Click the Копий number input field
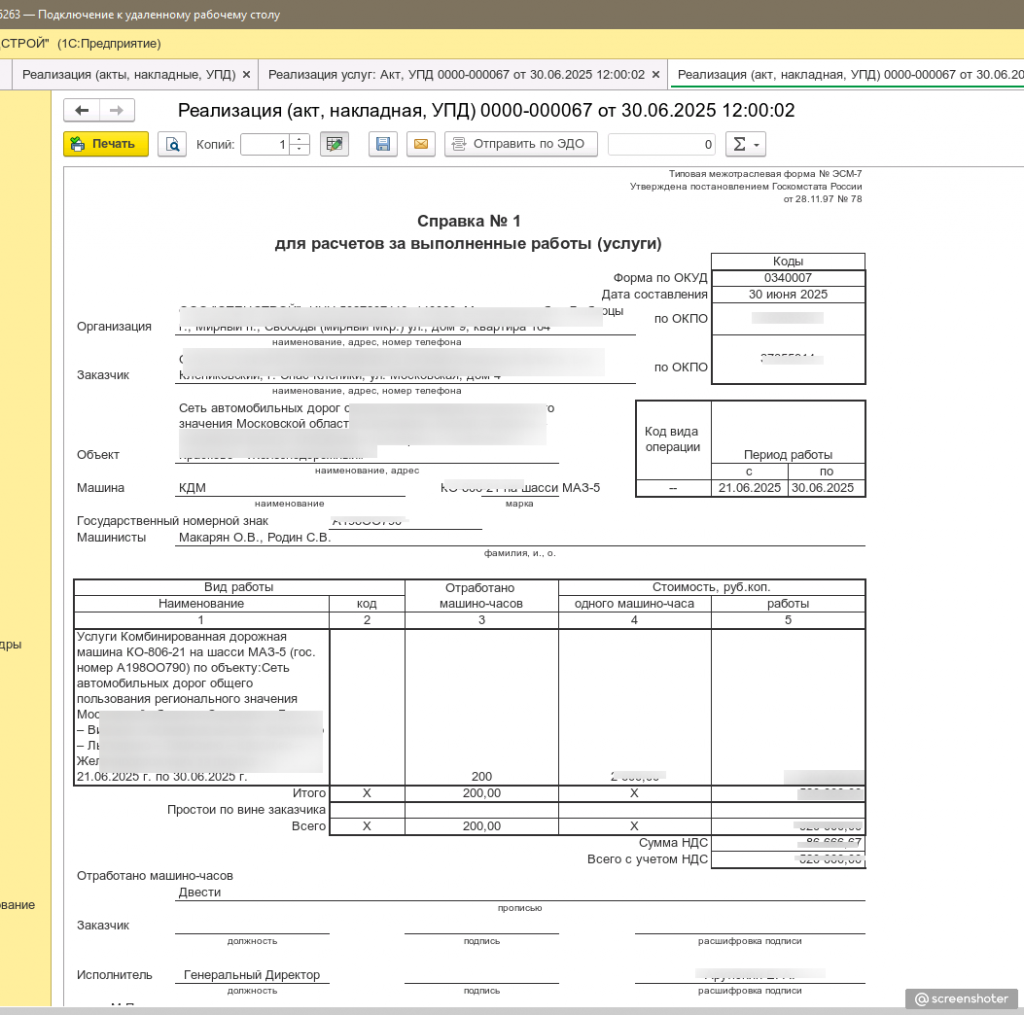Viewport: 1024px width, 1015px height. (265, 144)
